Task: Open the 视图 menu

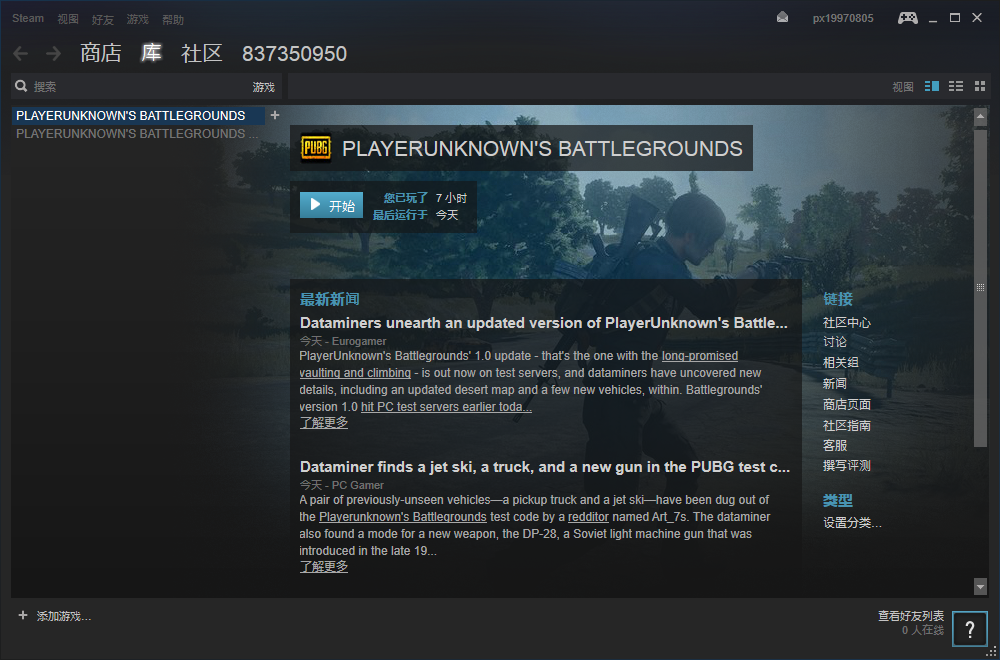Action: (68, 19)
